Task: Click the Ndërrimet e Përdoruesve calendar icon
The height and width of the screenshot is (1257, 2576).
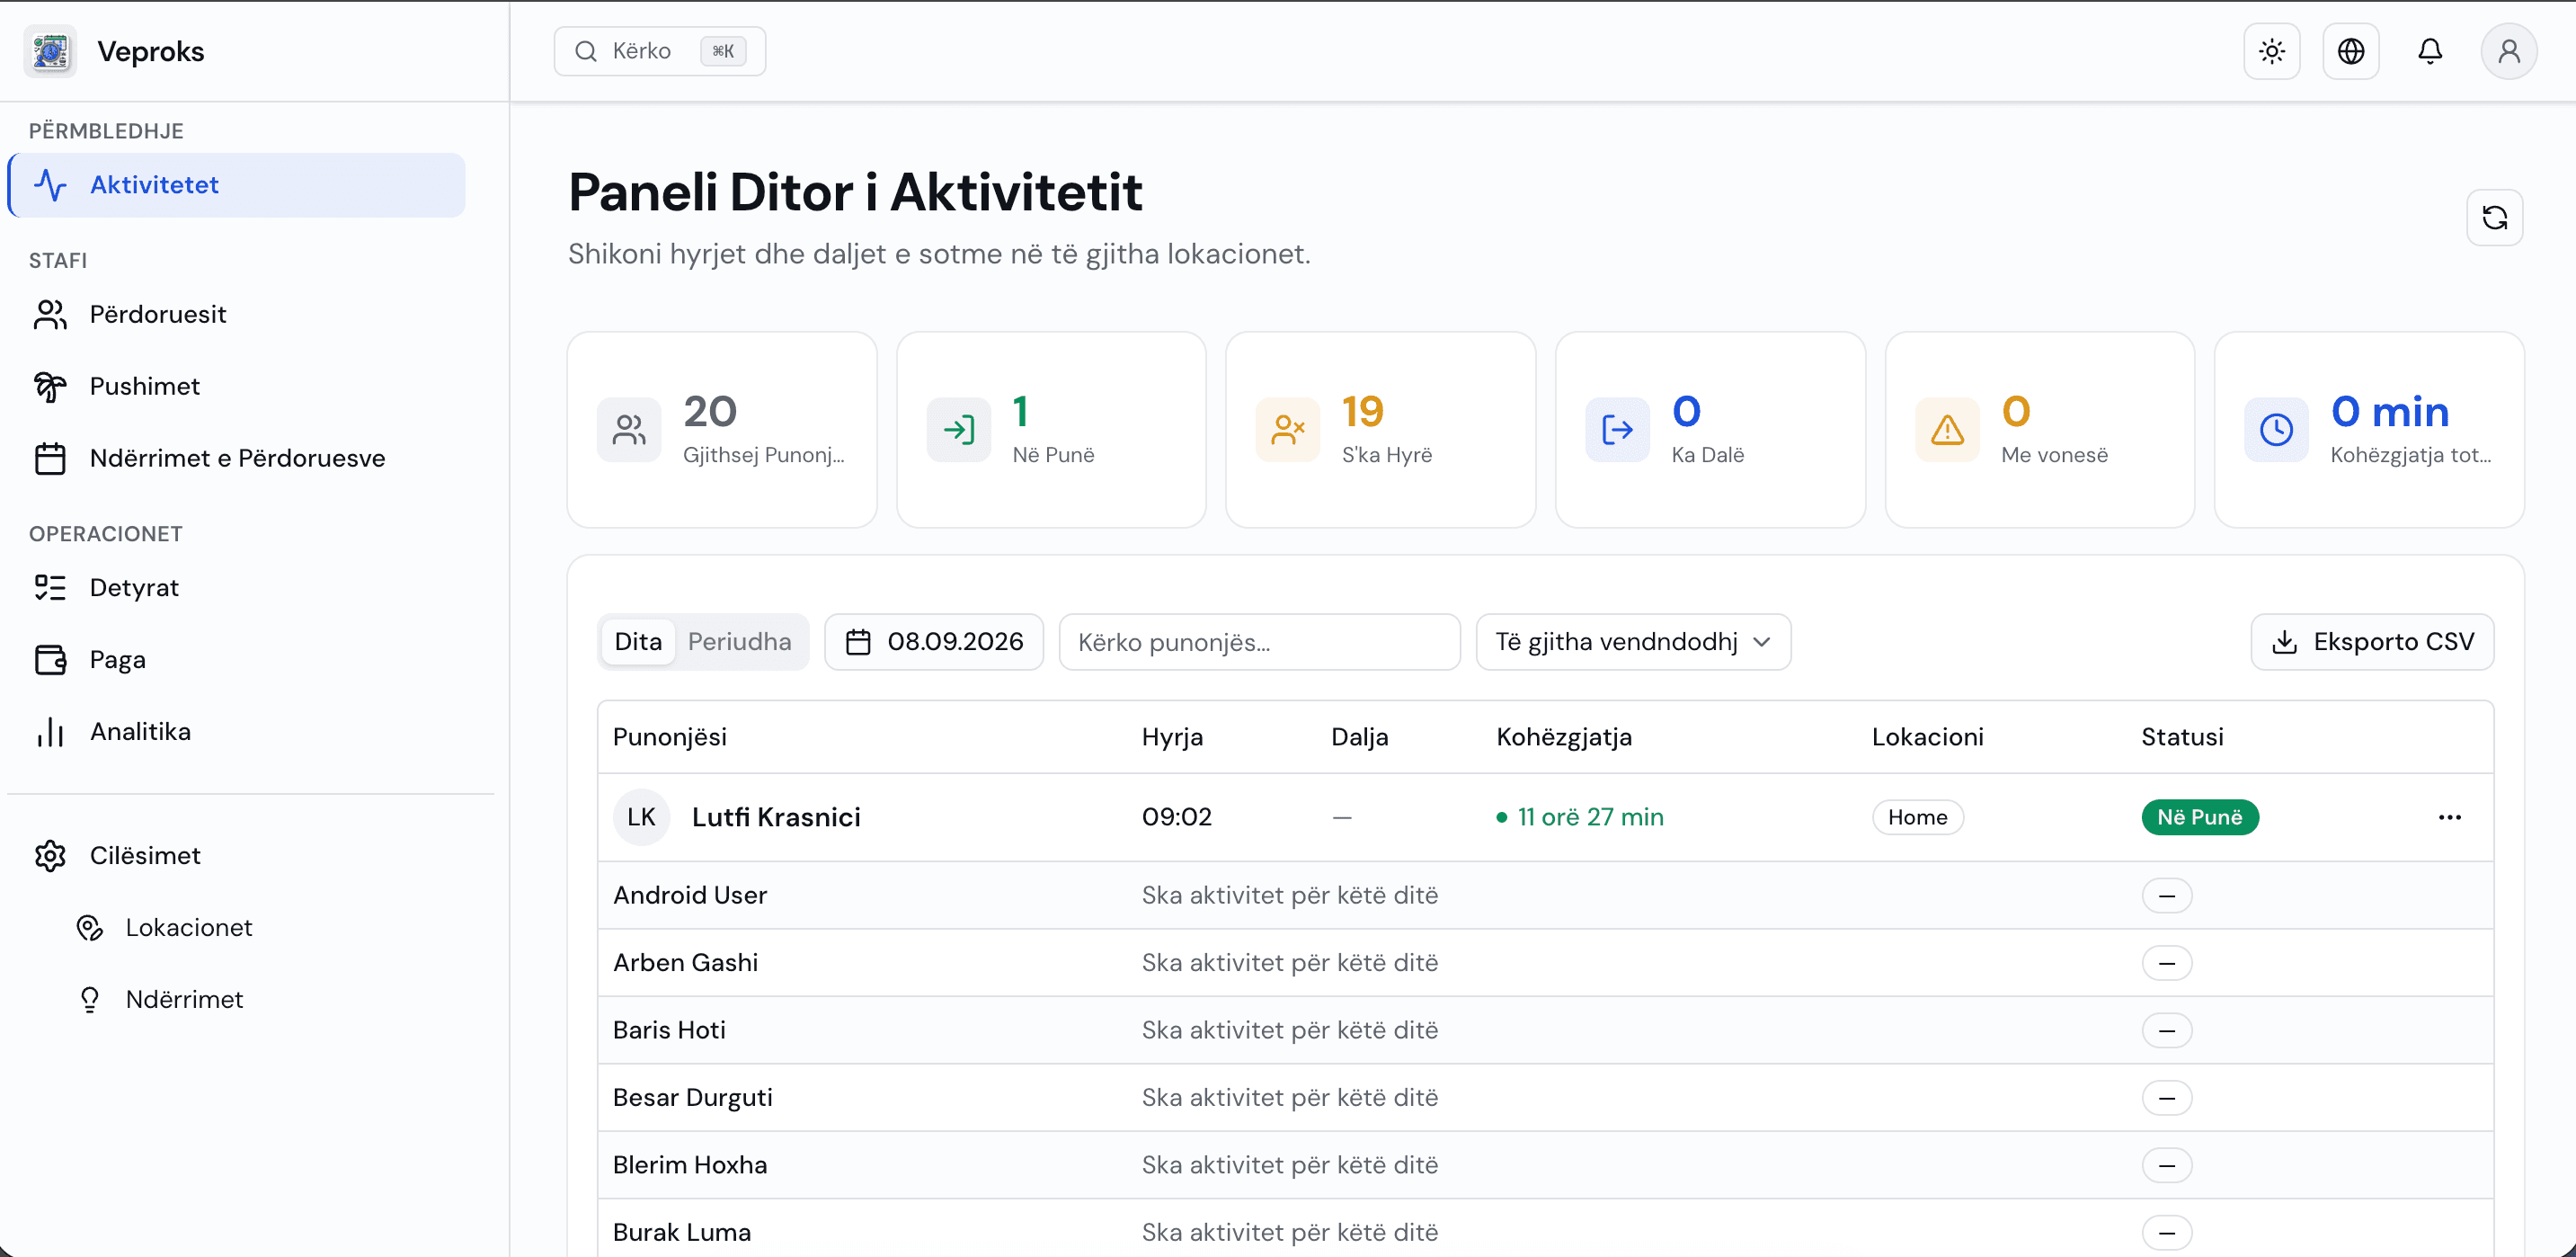Action: pyautogui.click(x=50, y=458)
